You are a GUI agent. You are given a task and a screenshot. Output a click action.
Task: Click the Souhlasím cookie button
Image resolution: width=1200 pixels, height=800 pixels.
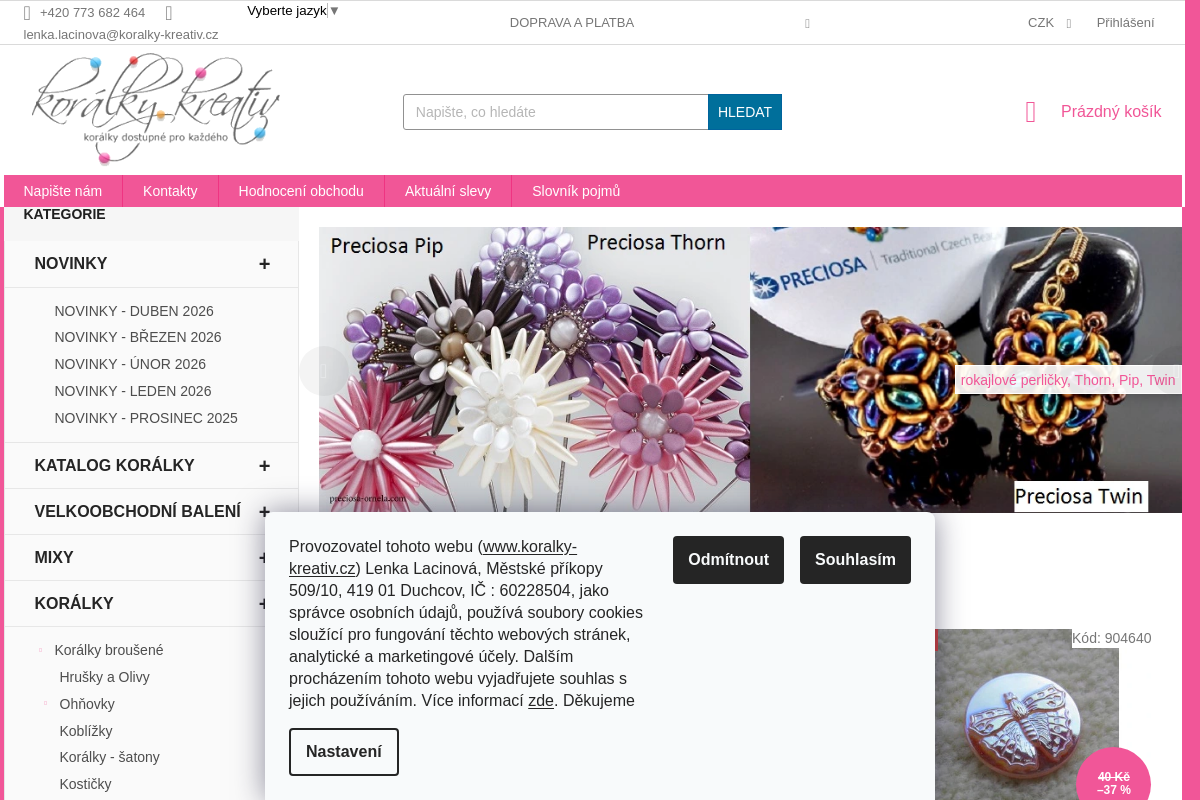(x=855, y=560)
